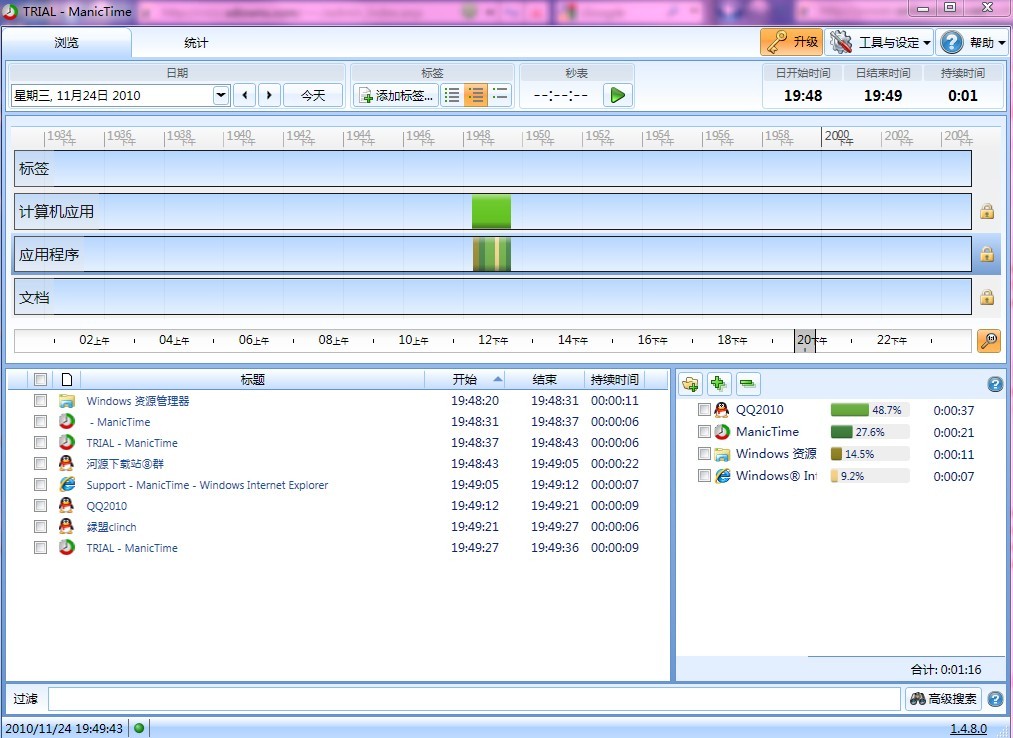
Task: Sort by the 持续时间 column header
Action: (614, 379)
